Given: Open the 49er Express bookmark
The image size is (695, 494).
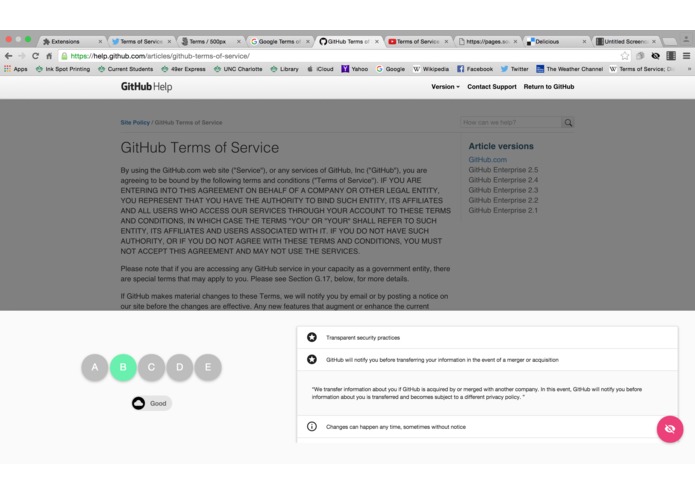Looking at the screenshot, I should [184, 69].
